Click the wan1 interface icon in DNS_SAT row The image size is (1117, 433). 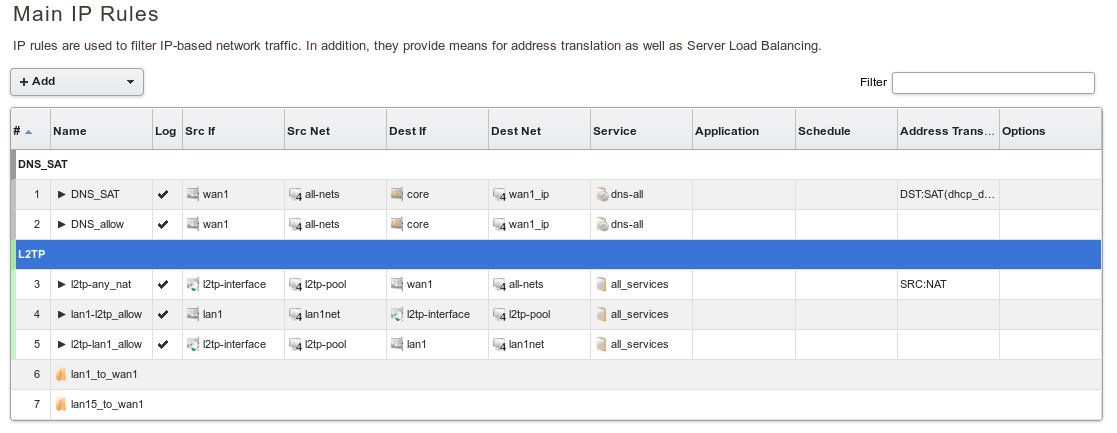(x=193, y=194)
